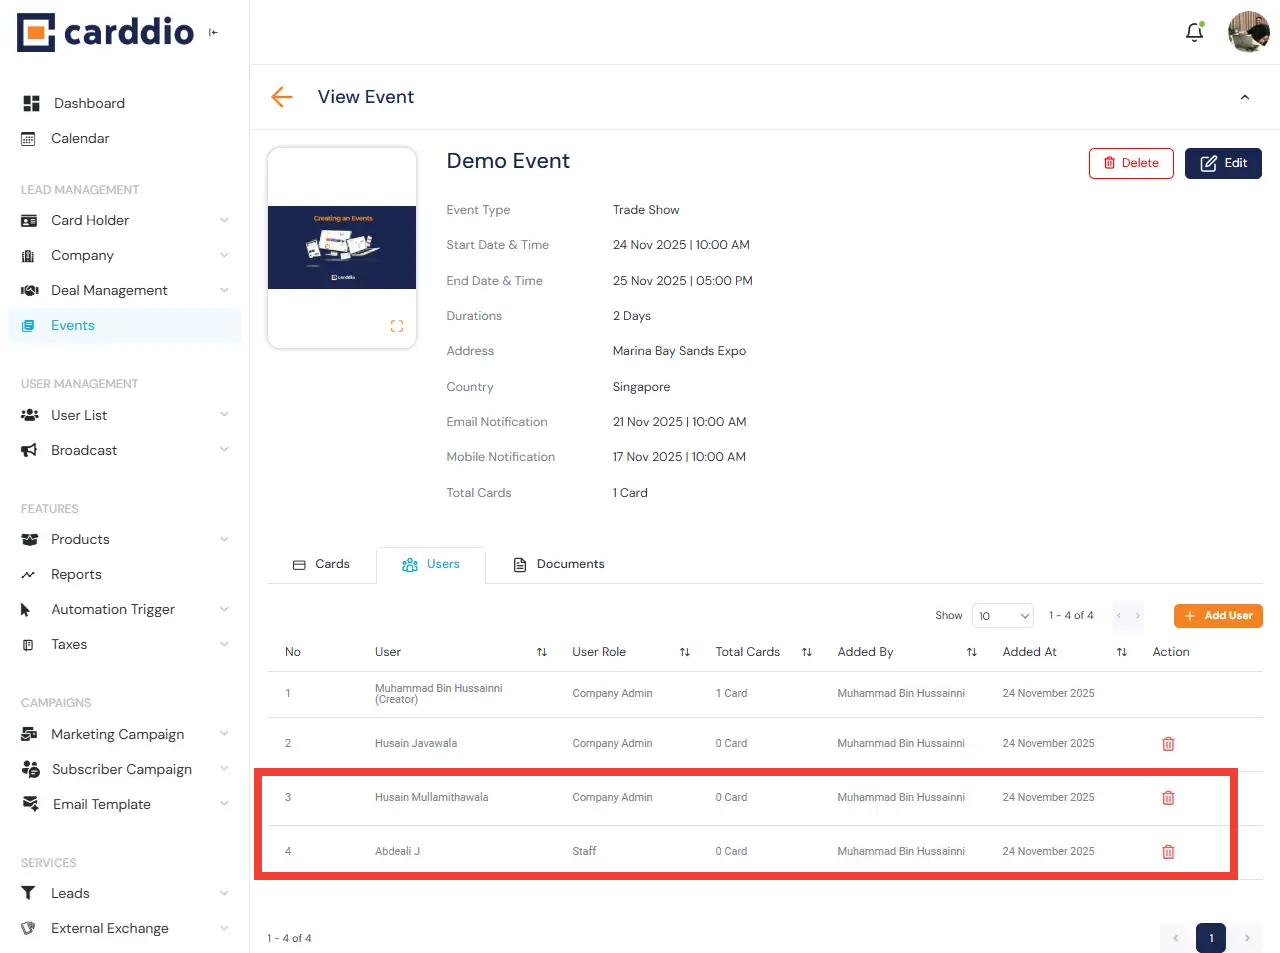Click the Edit event button
This screenshot has width=1280, height=953.
(1223, 163)
